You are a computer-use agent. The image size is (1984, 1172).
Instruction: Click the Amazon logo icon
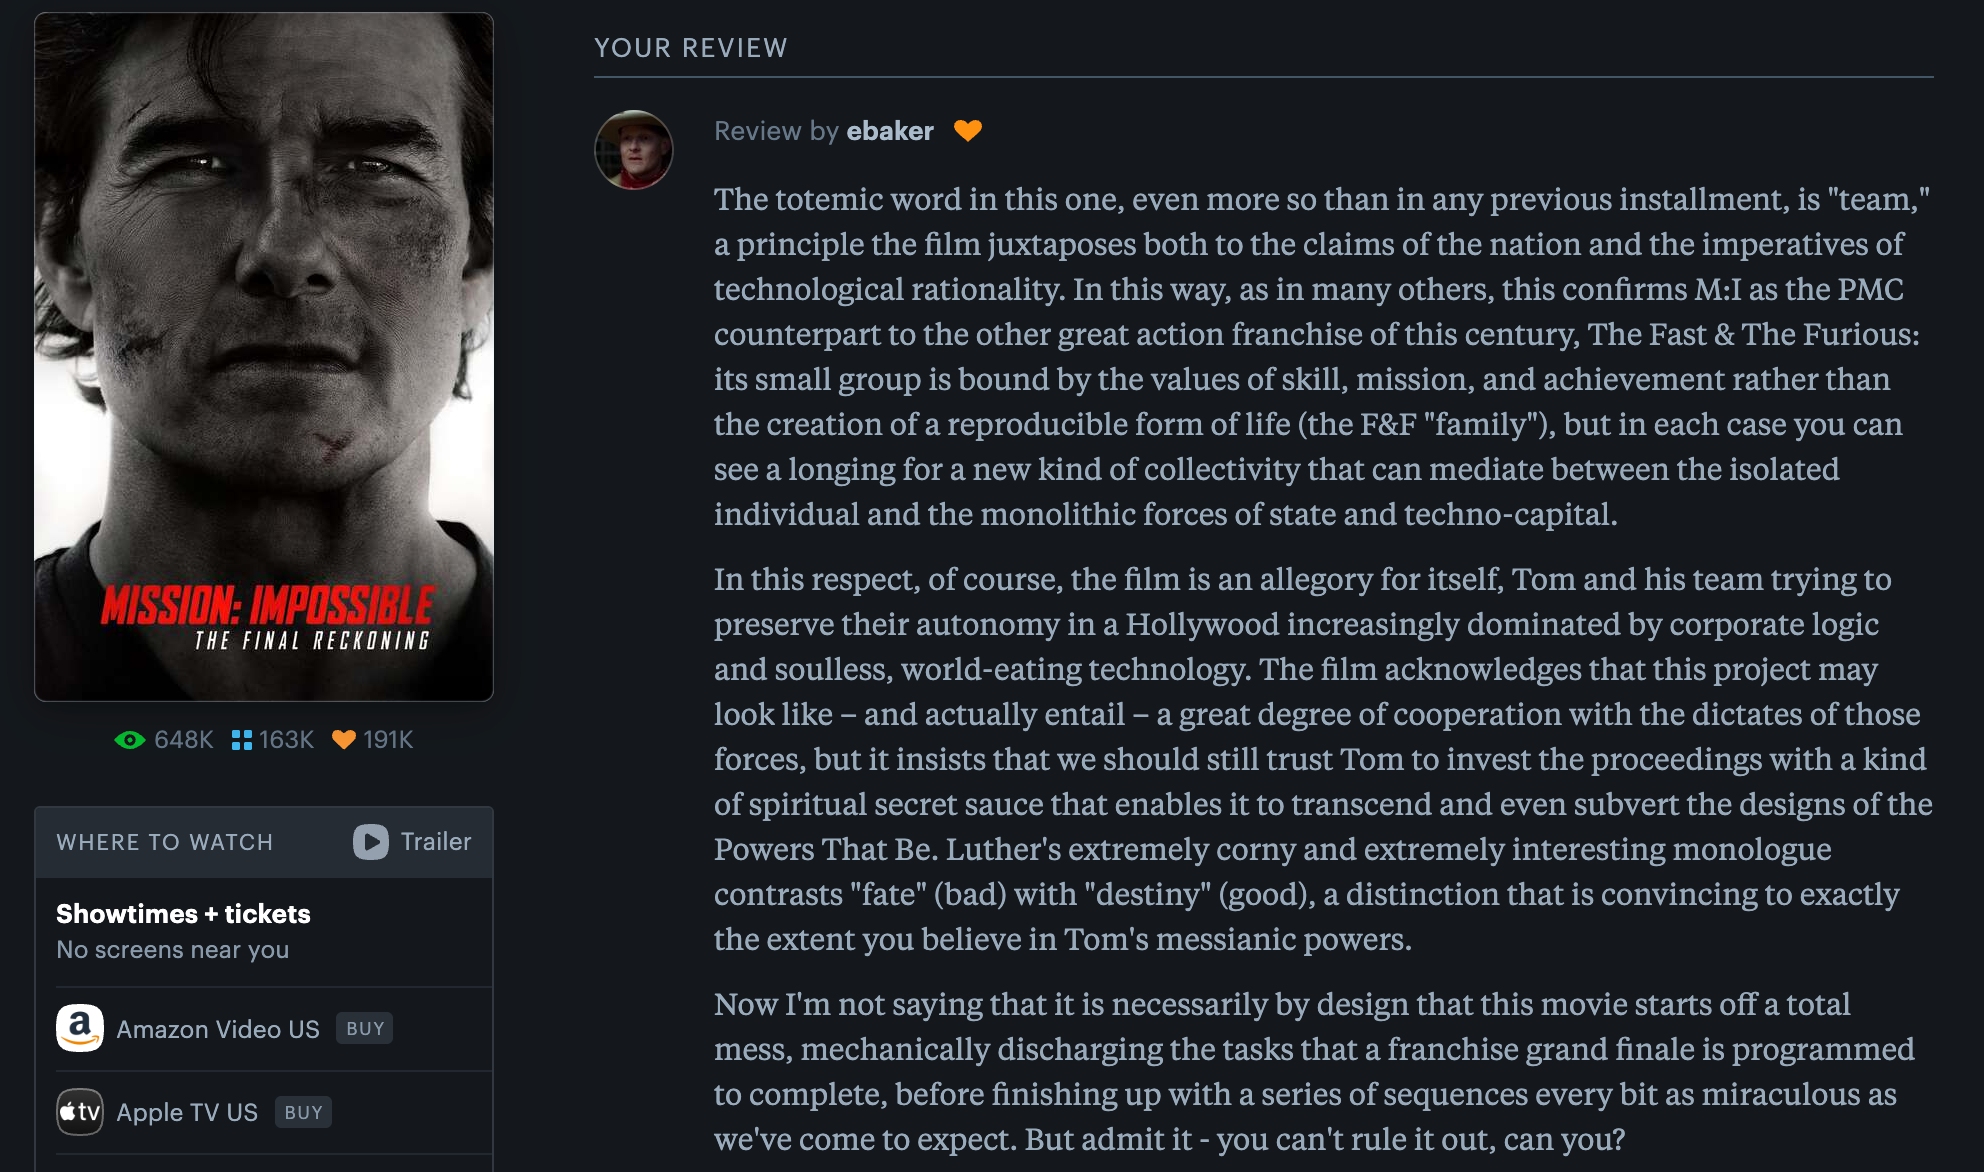pyautogui.click(x=80, y=1028)
